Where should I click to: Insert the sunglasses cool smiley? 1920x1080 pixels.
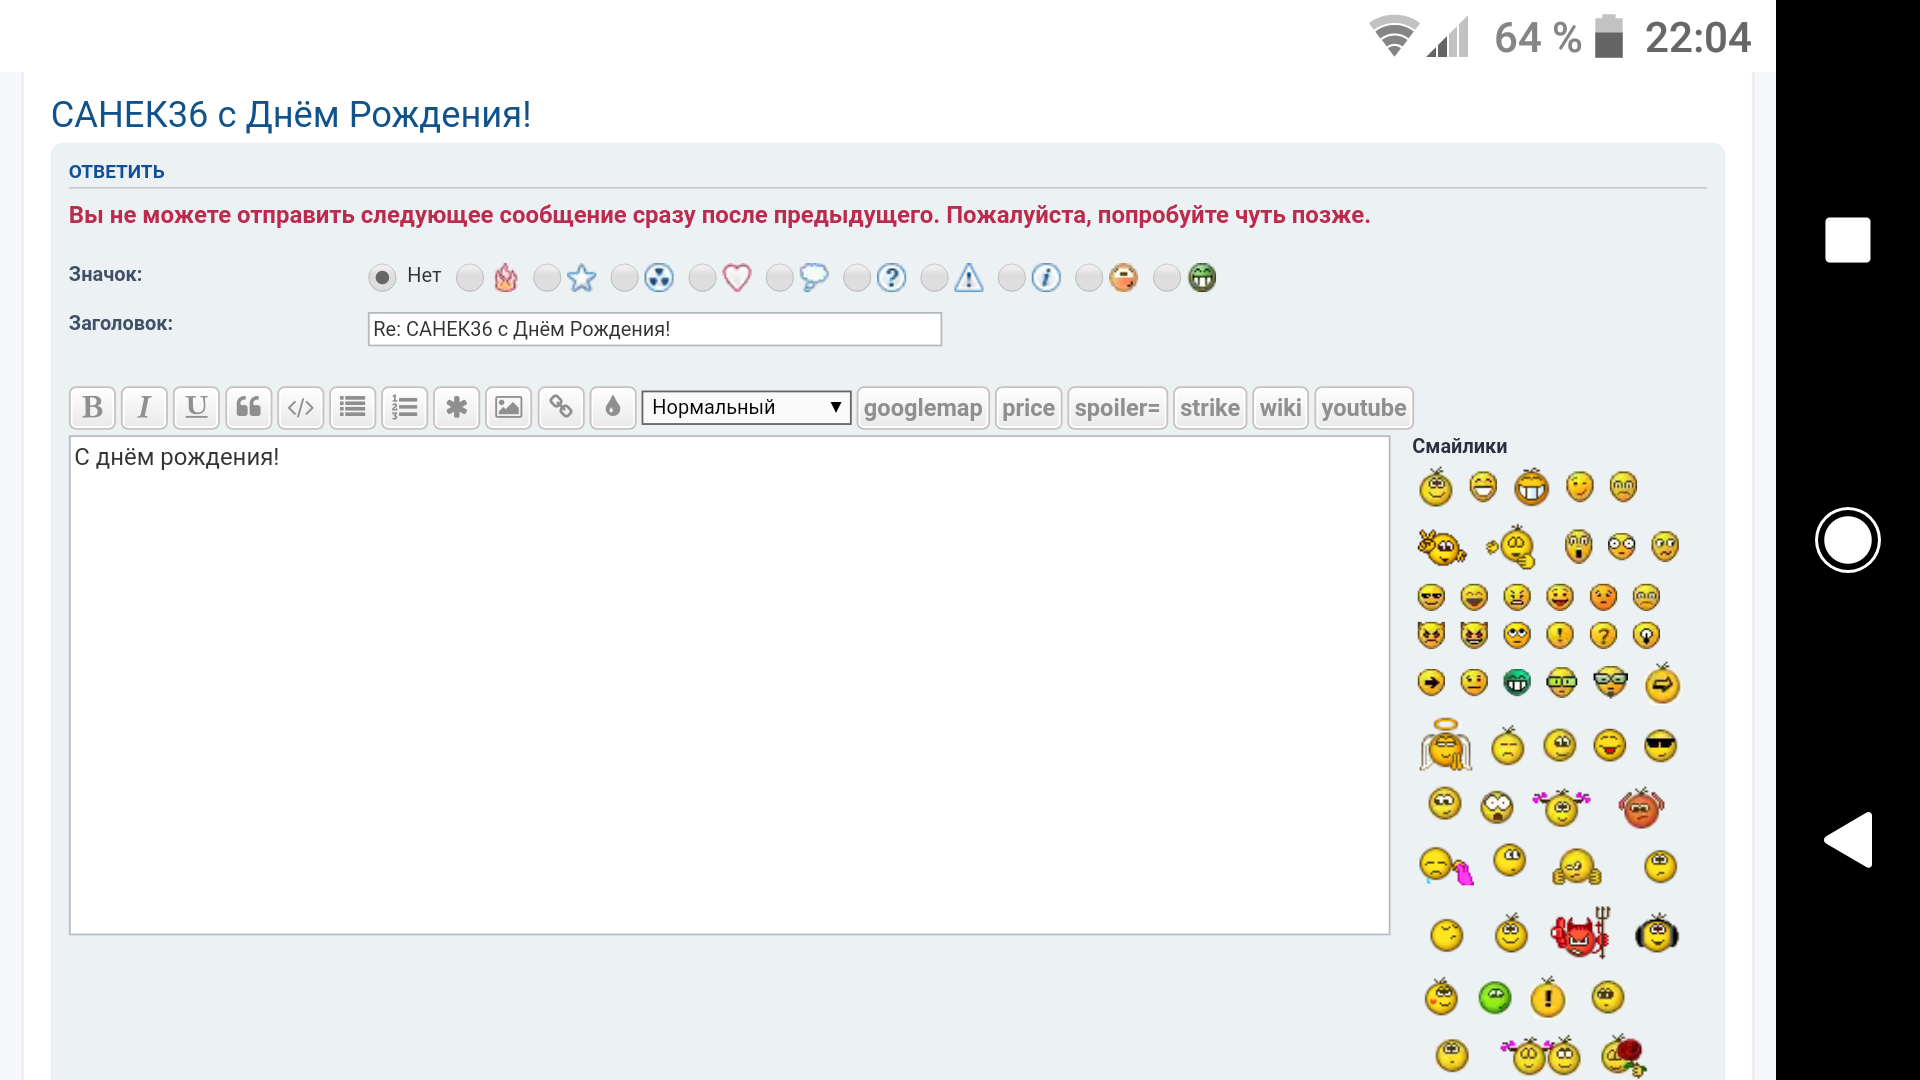coord(1660,746)
